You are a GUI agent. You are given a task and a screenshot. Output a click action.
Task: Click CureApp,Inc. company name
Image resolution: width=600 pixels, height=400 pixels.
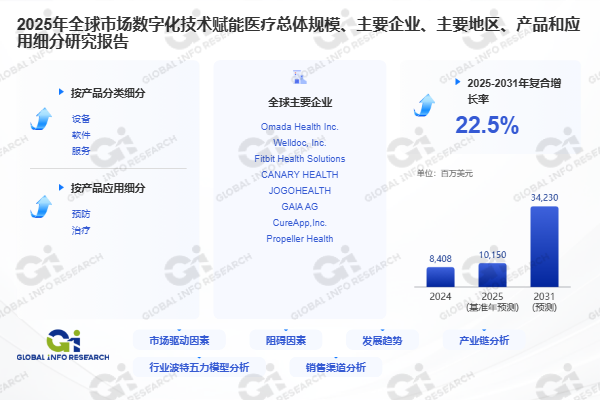[300, 223]
